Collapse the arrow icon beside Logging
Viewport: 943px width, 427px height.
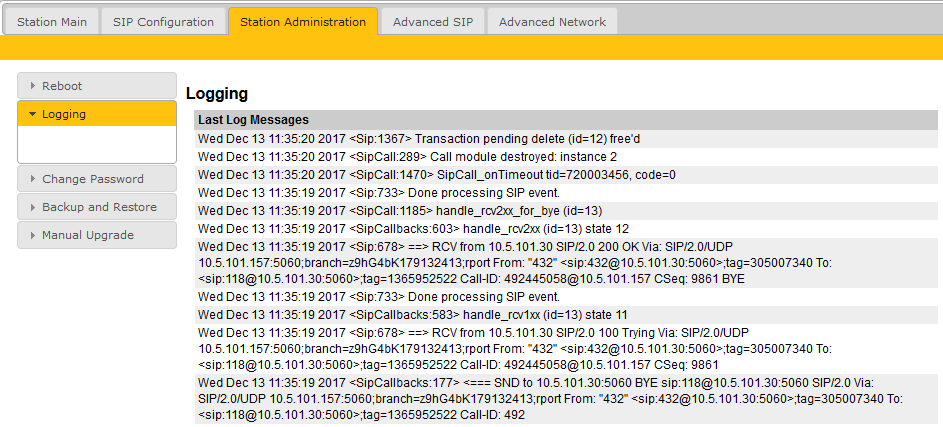[x=33, y=114]
